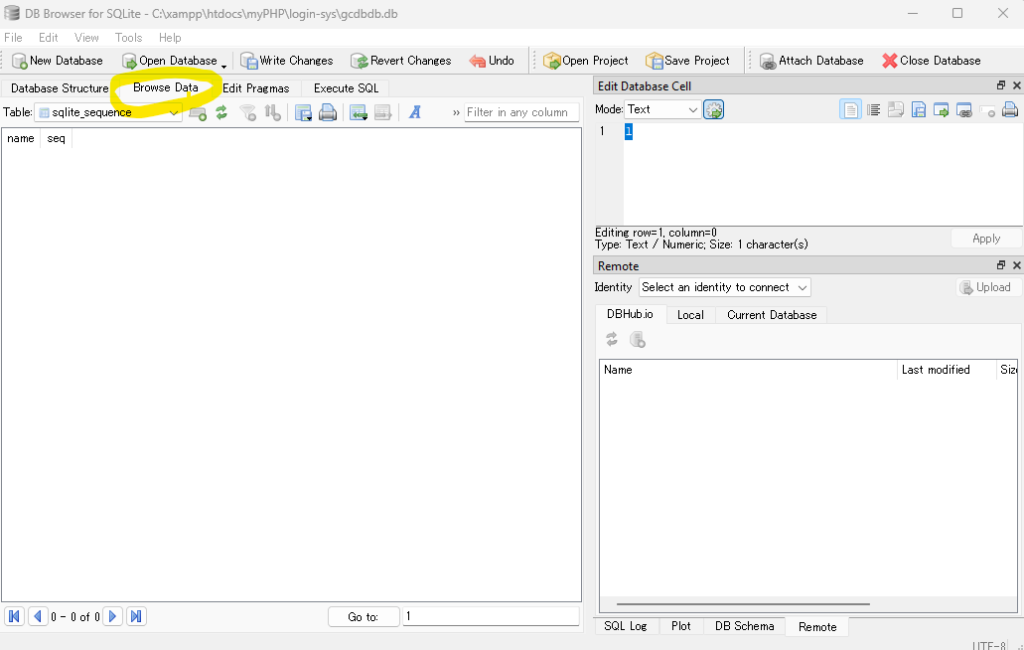This screenshot has width=1024, height=650.
Task: Toggle auto-switch mode button next to Mode
Action: coord(714,110)
